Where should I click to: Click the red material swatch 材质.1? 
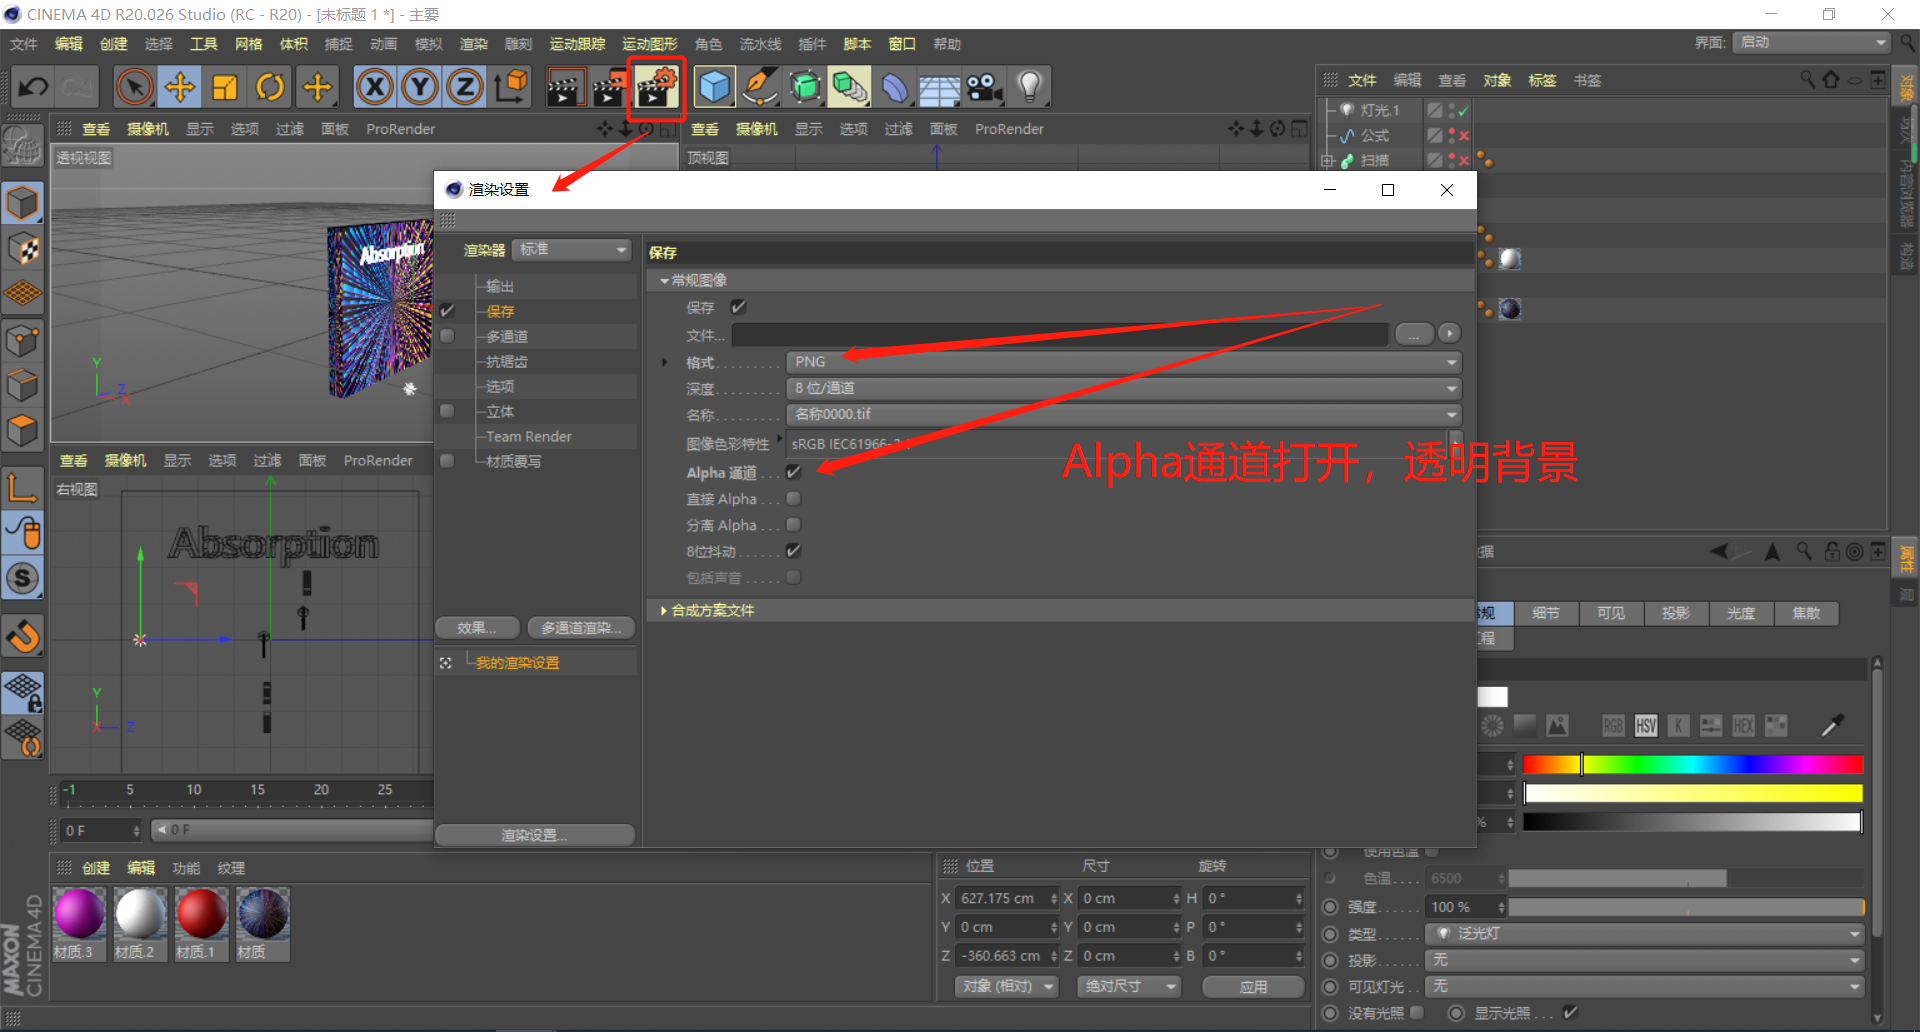tap(200, 915)
